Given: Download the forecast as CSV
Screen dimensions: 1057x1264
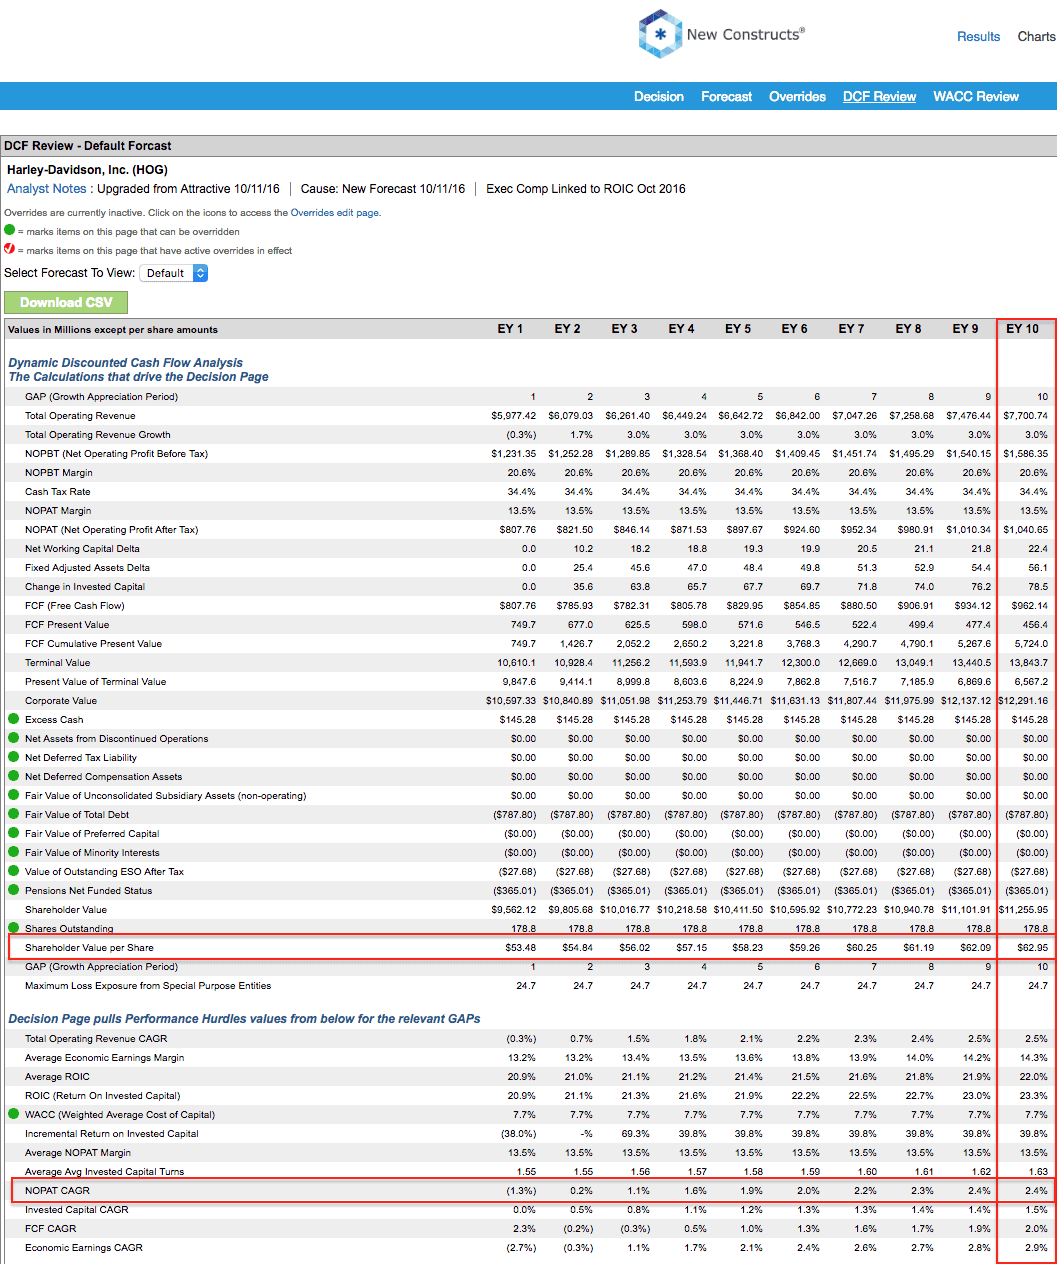Looking at the screenshot, I should 66,302.
